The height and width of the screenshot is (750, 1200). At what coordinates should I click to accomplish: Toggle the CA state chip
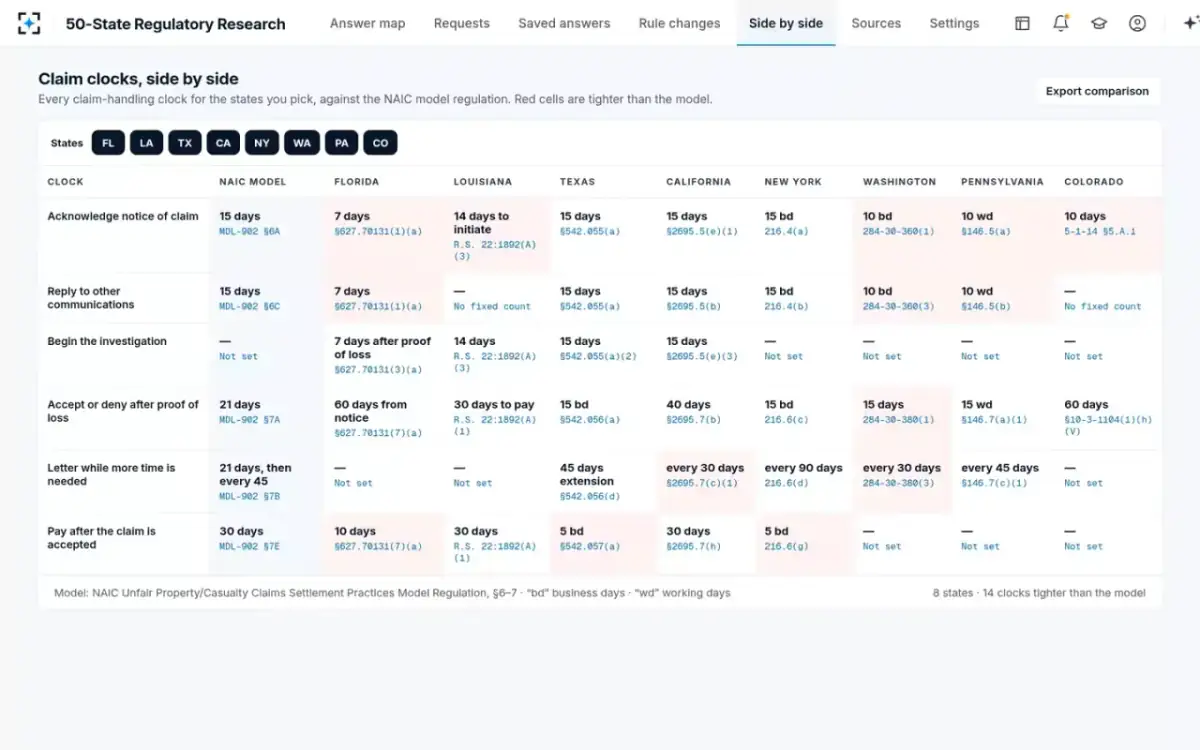click(x=223, y=143)
